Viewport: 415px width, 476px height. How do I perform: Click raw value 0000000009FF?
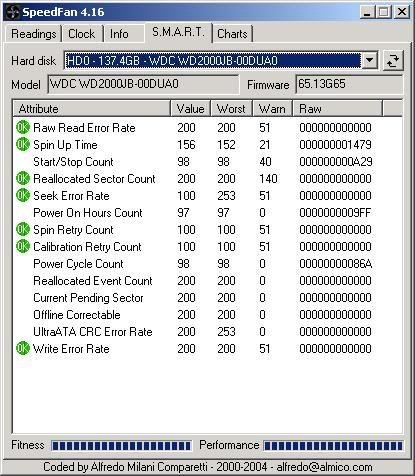pos(335,213)
